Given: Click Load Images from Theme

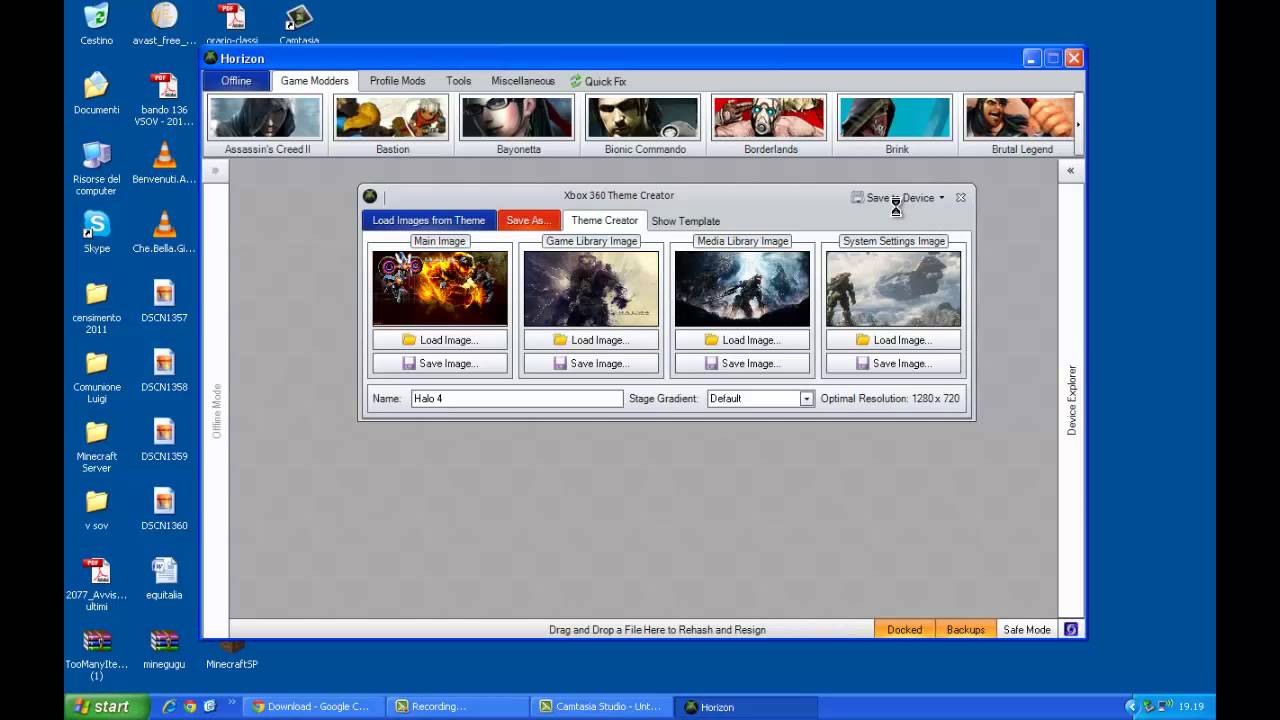Looking at the screenshot, I should point(428,220).
